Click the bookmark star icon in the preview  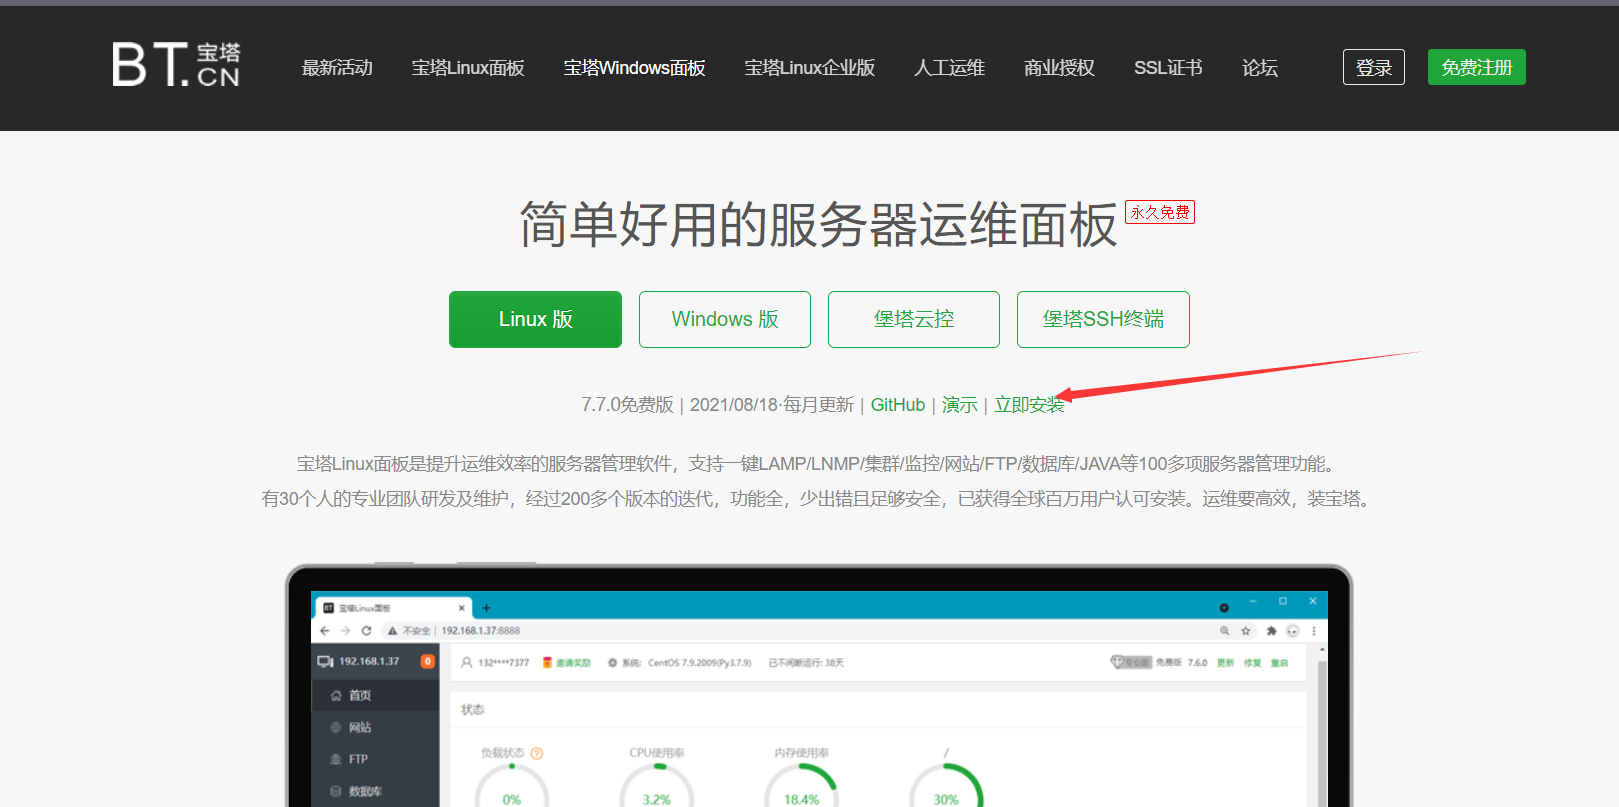[1246, 631]
